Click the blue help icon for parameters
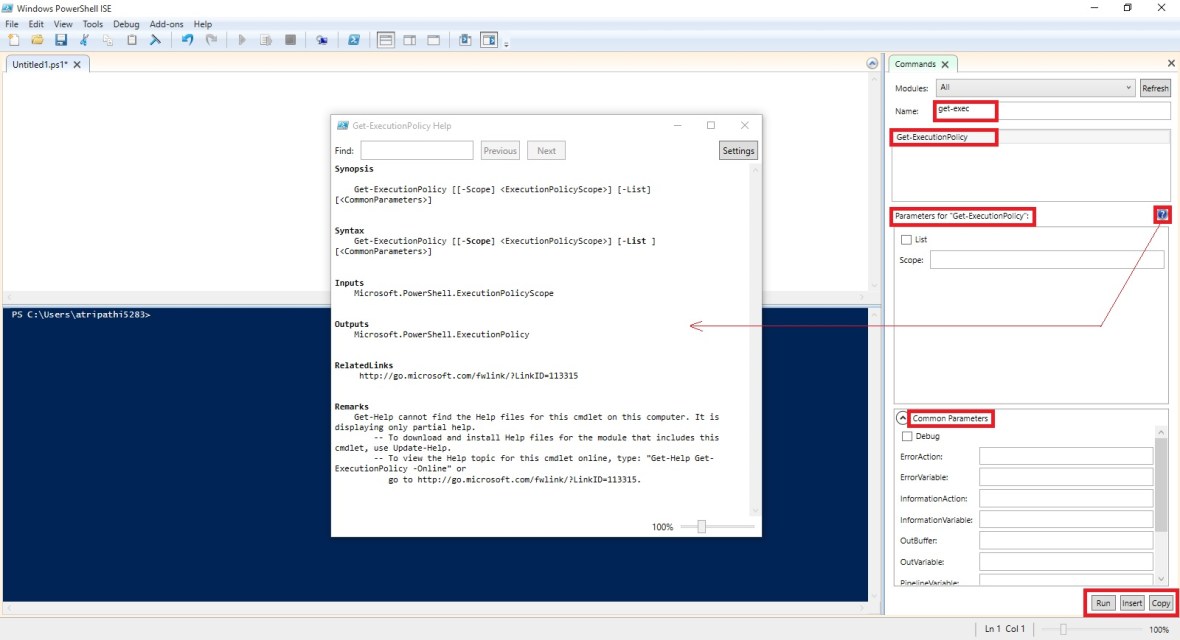1180x640 pixels. [x=1162, y=215]
